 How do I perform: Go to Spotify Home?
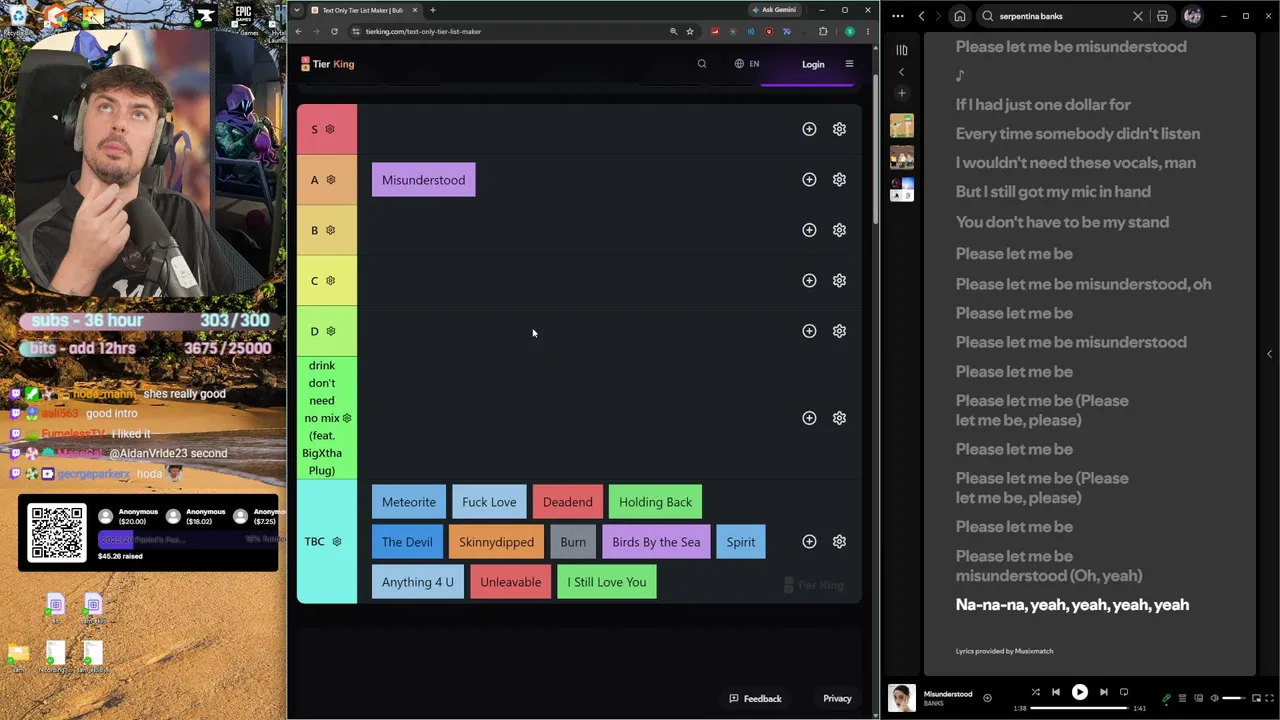point(960,16)
